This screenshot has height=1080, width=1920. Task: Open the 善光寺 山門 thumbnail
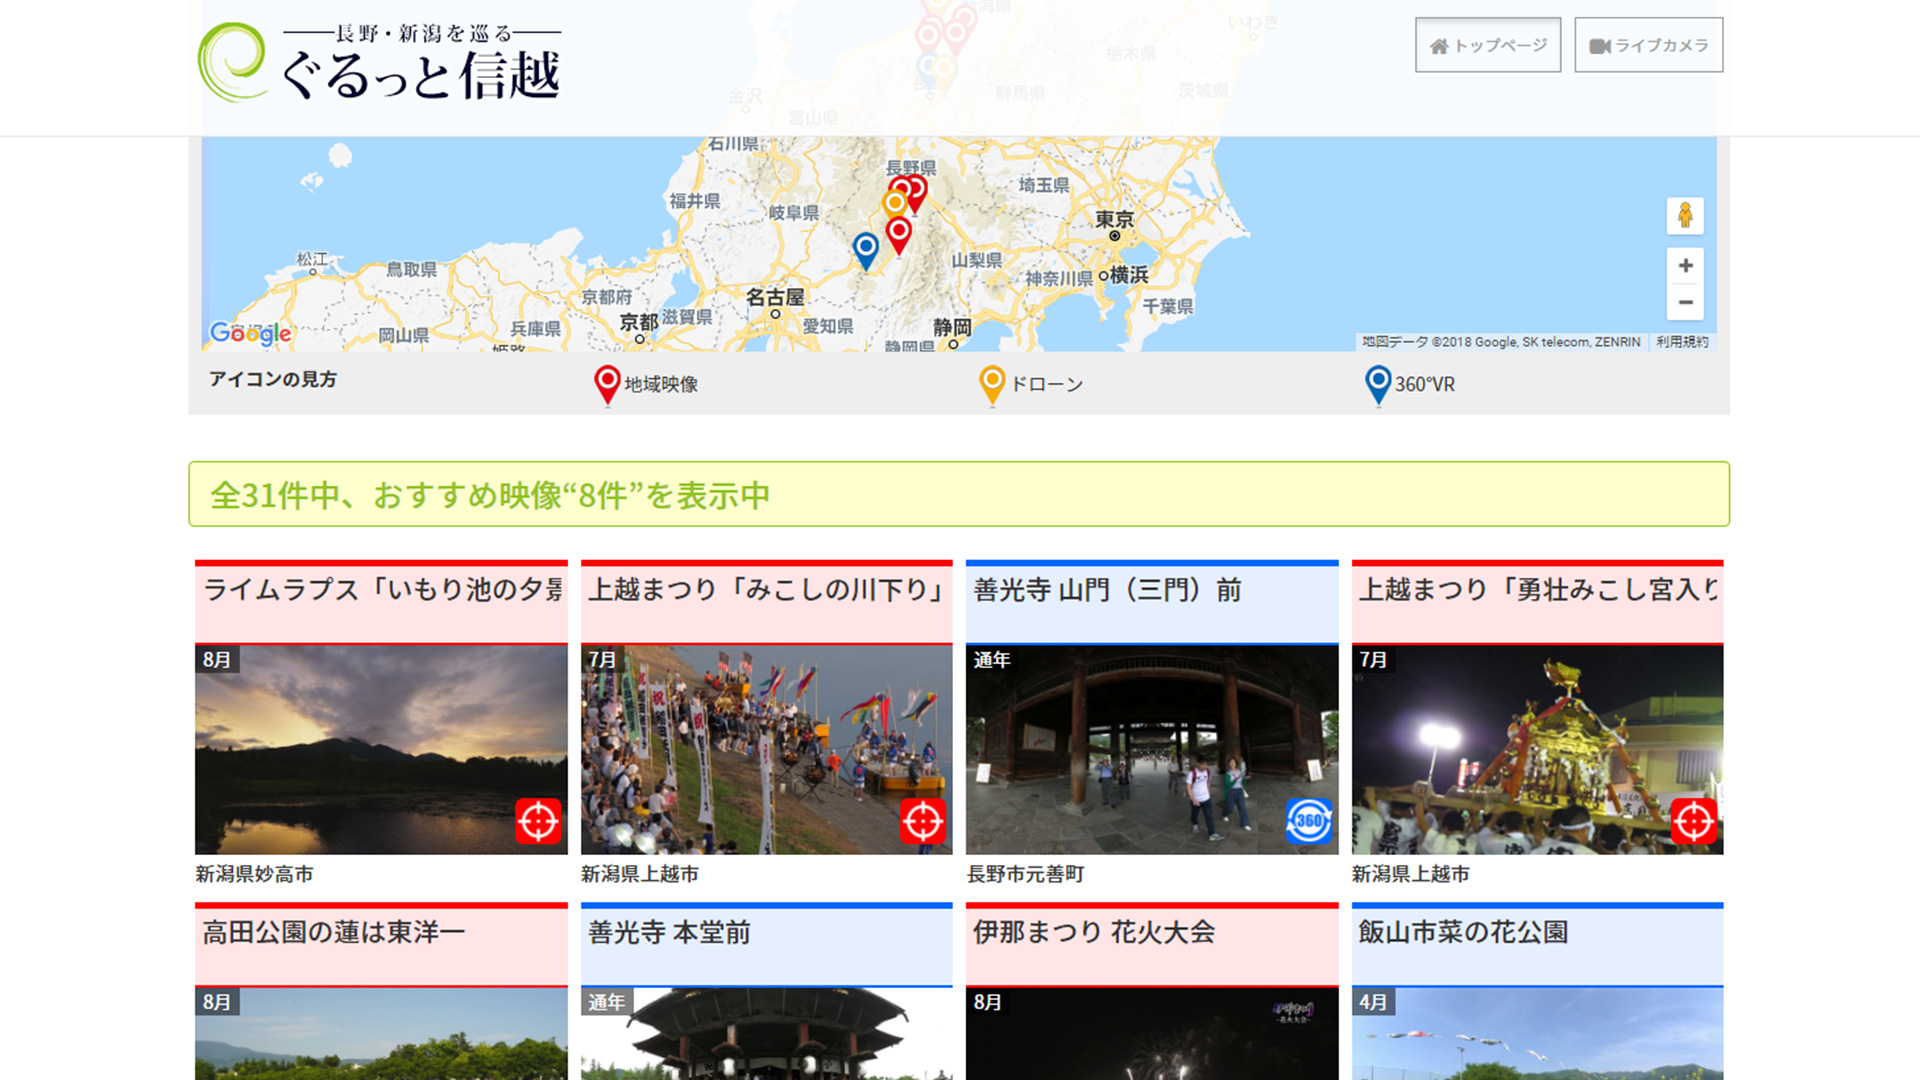(x=1152, y=750)
